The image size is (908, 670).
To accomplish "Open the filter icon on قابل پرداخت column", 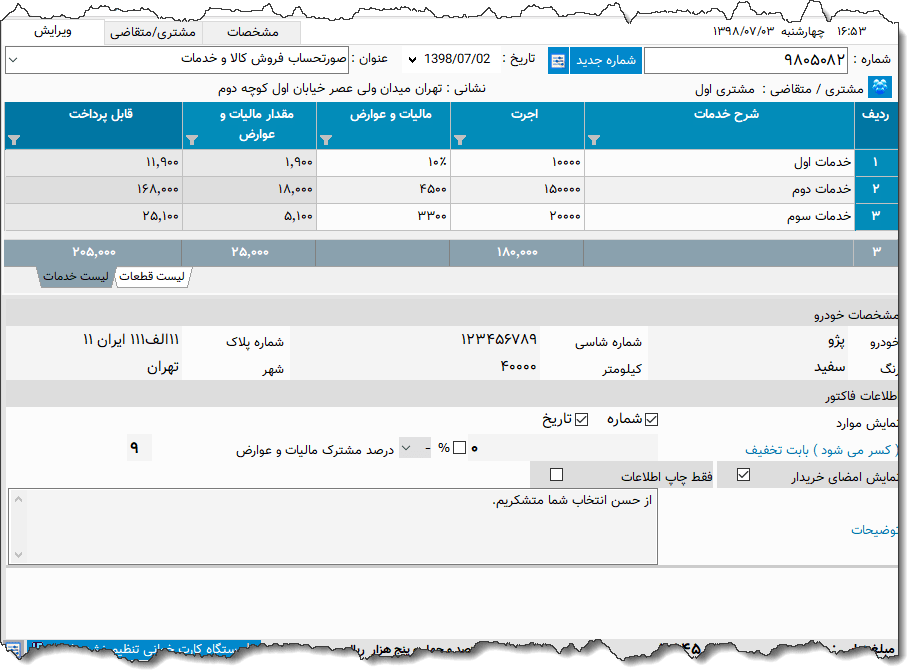I will point(15,140).
